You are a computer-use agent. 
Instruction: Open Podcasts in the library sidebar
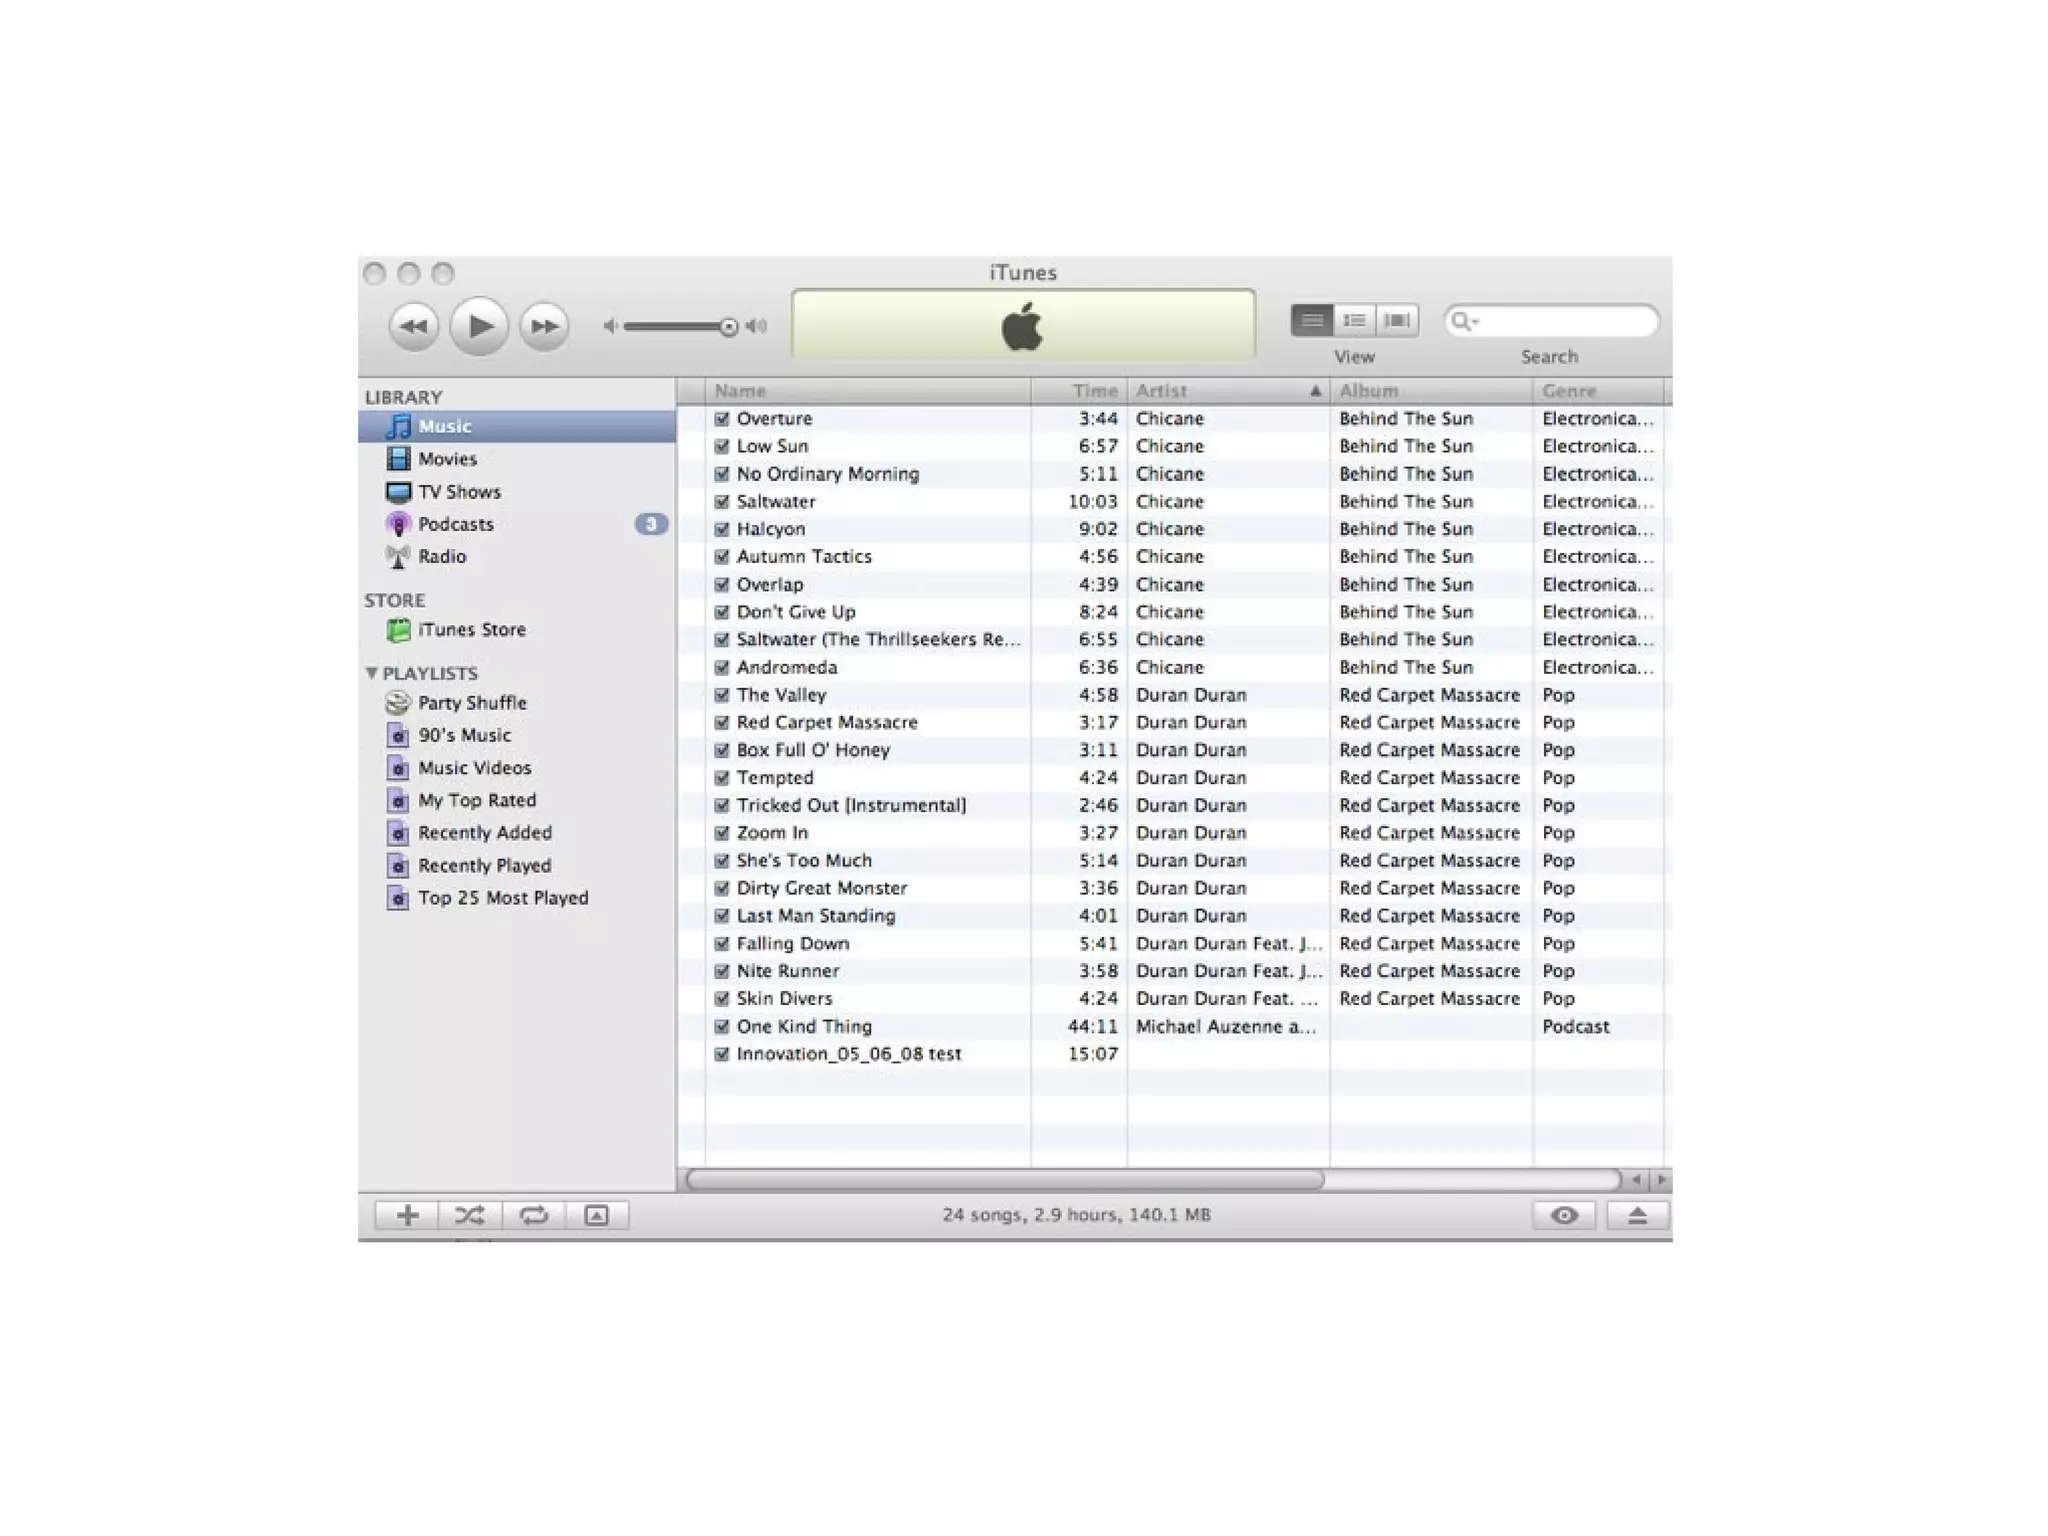pos(455,524)
